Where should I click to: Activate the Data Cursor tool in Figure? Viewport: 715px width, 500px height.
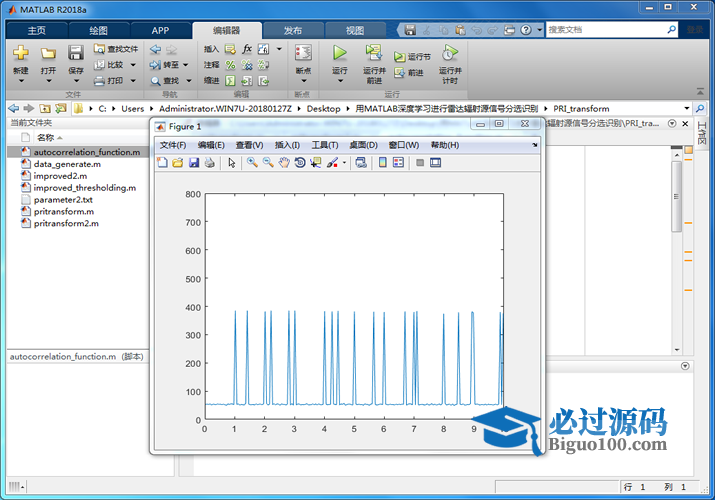click(x=315, y=162)
